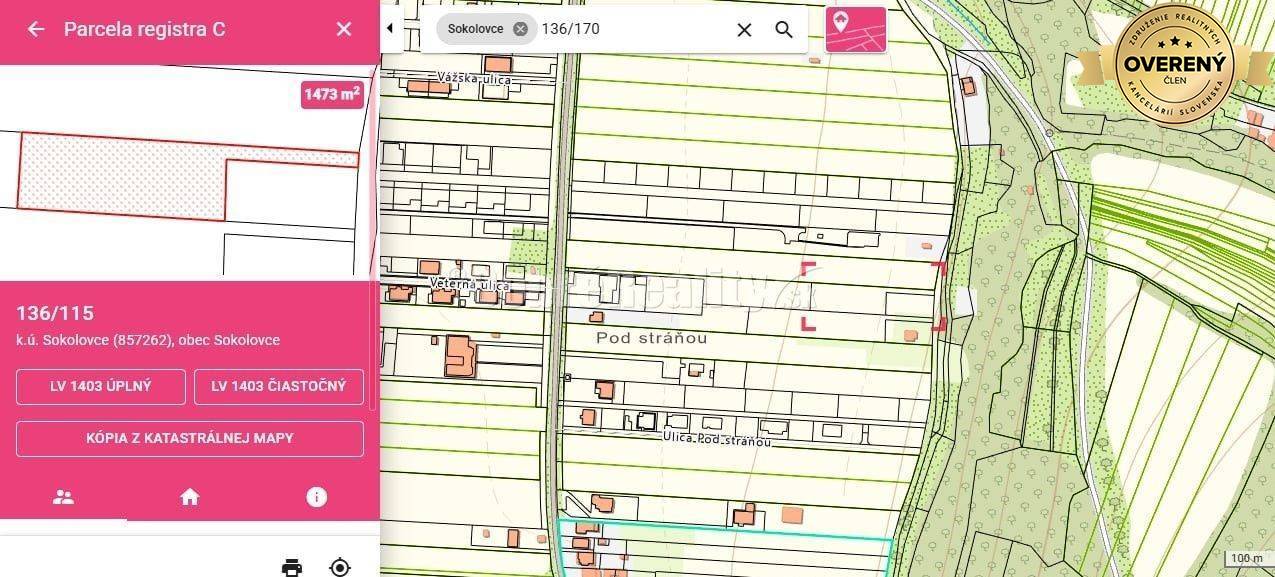
Task: Click the print icon
Action: (292, 567)
